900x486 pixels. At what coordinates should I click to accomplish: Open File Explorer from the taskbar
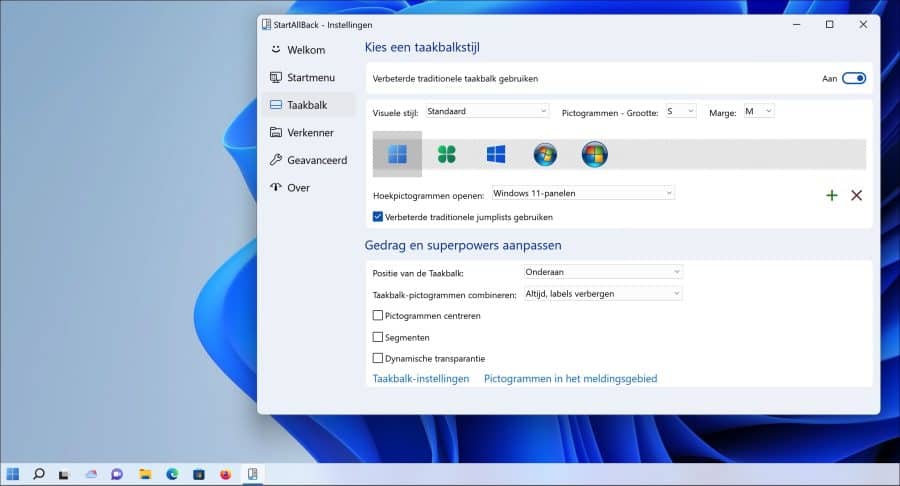point(145,474)
